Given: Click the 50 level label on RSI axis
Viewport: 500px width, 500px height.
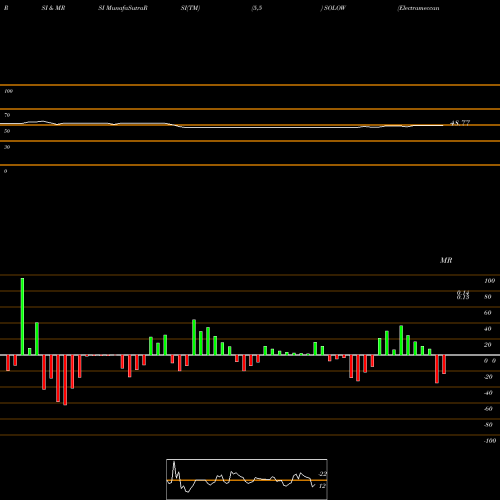Looking at the screenshot, I should pos(7,131).
